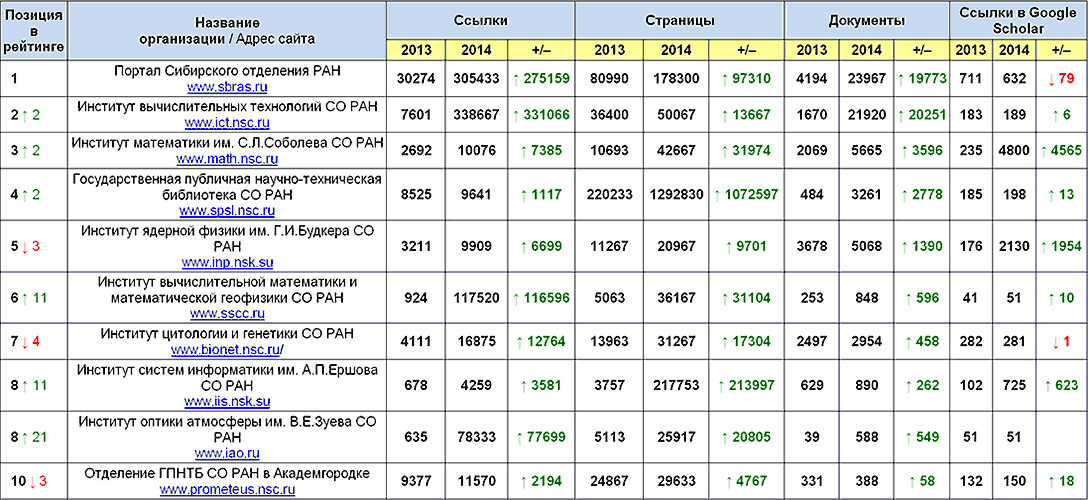
Task: Click the 'Документы' column group header
Action: coord(867,20)
